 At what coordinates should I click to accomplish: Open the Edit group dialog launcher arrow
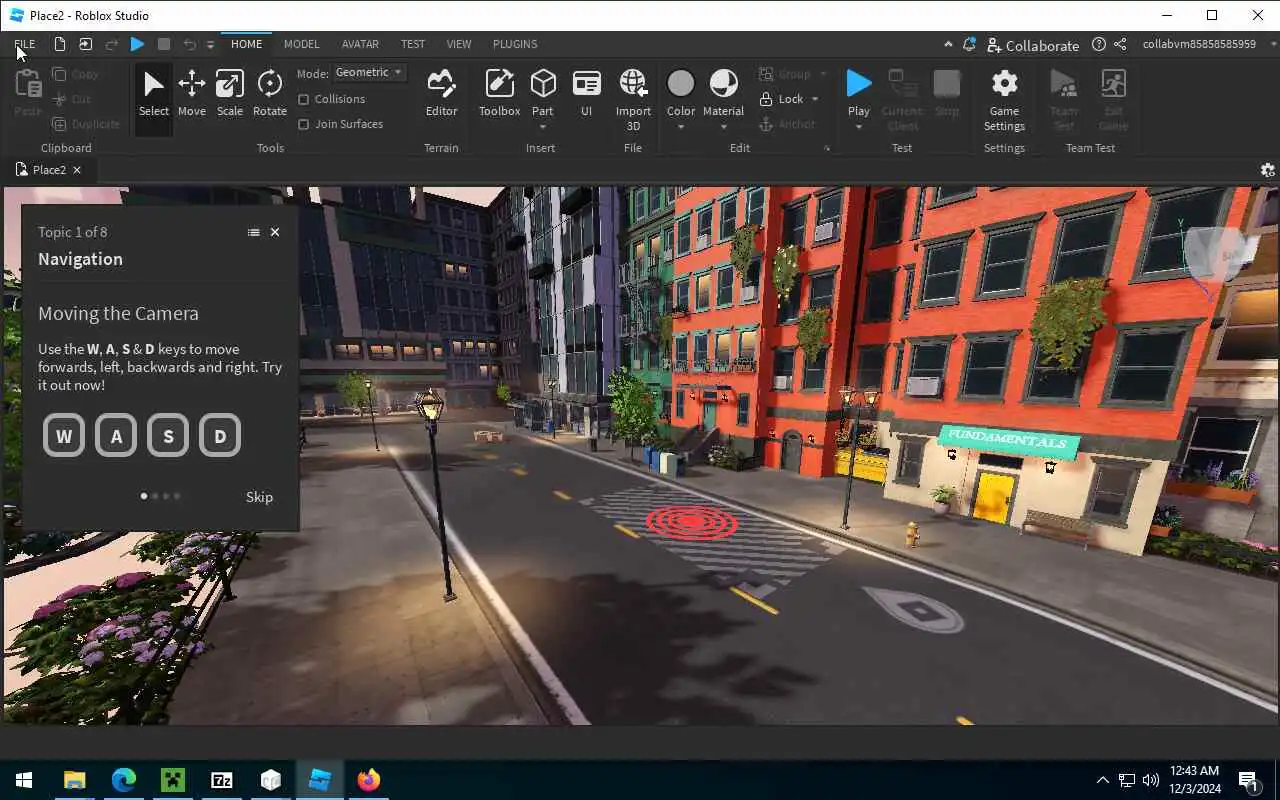click(827, 149)
